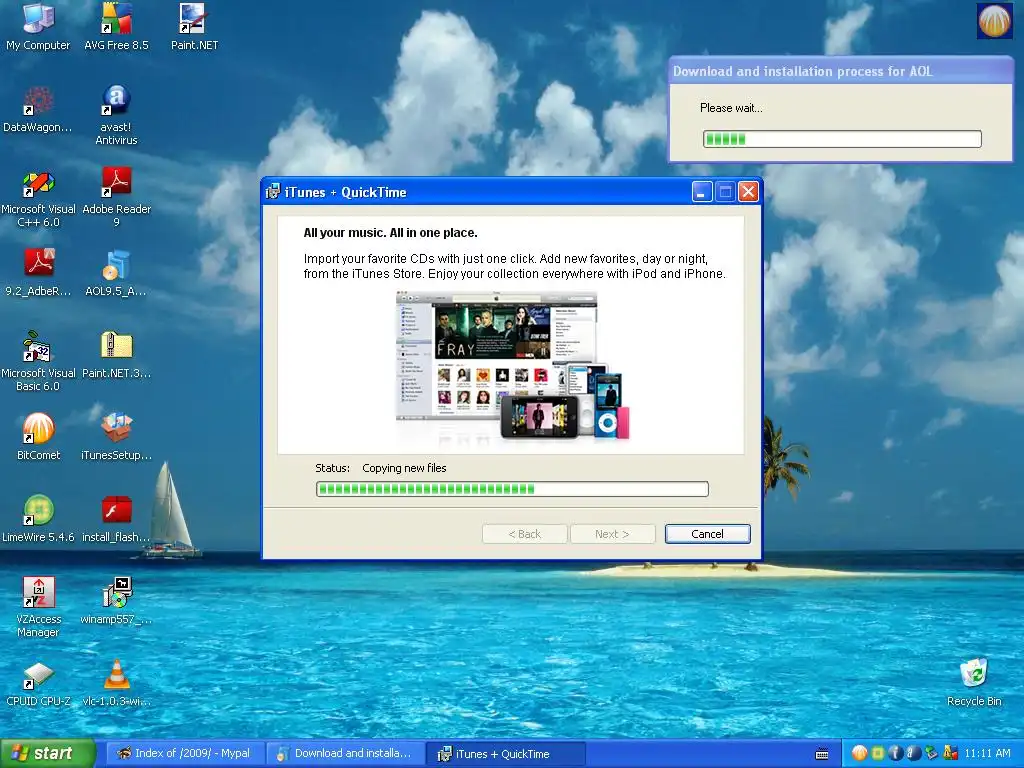Click the AVG tray icon

tap(950, 753)
